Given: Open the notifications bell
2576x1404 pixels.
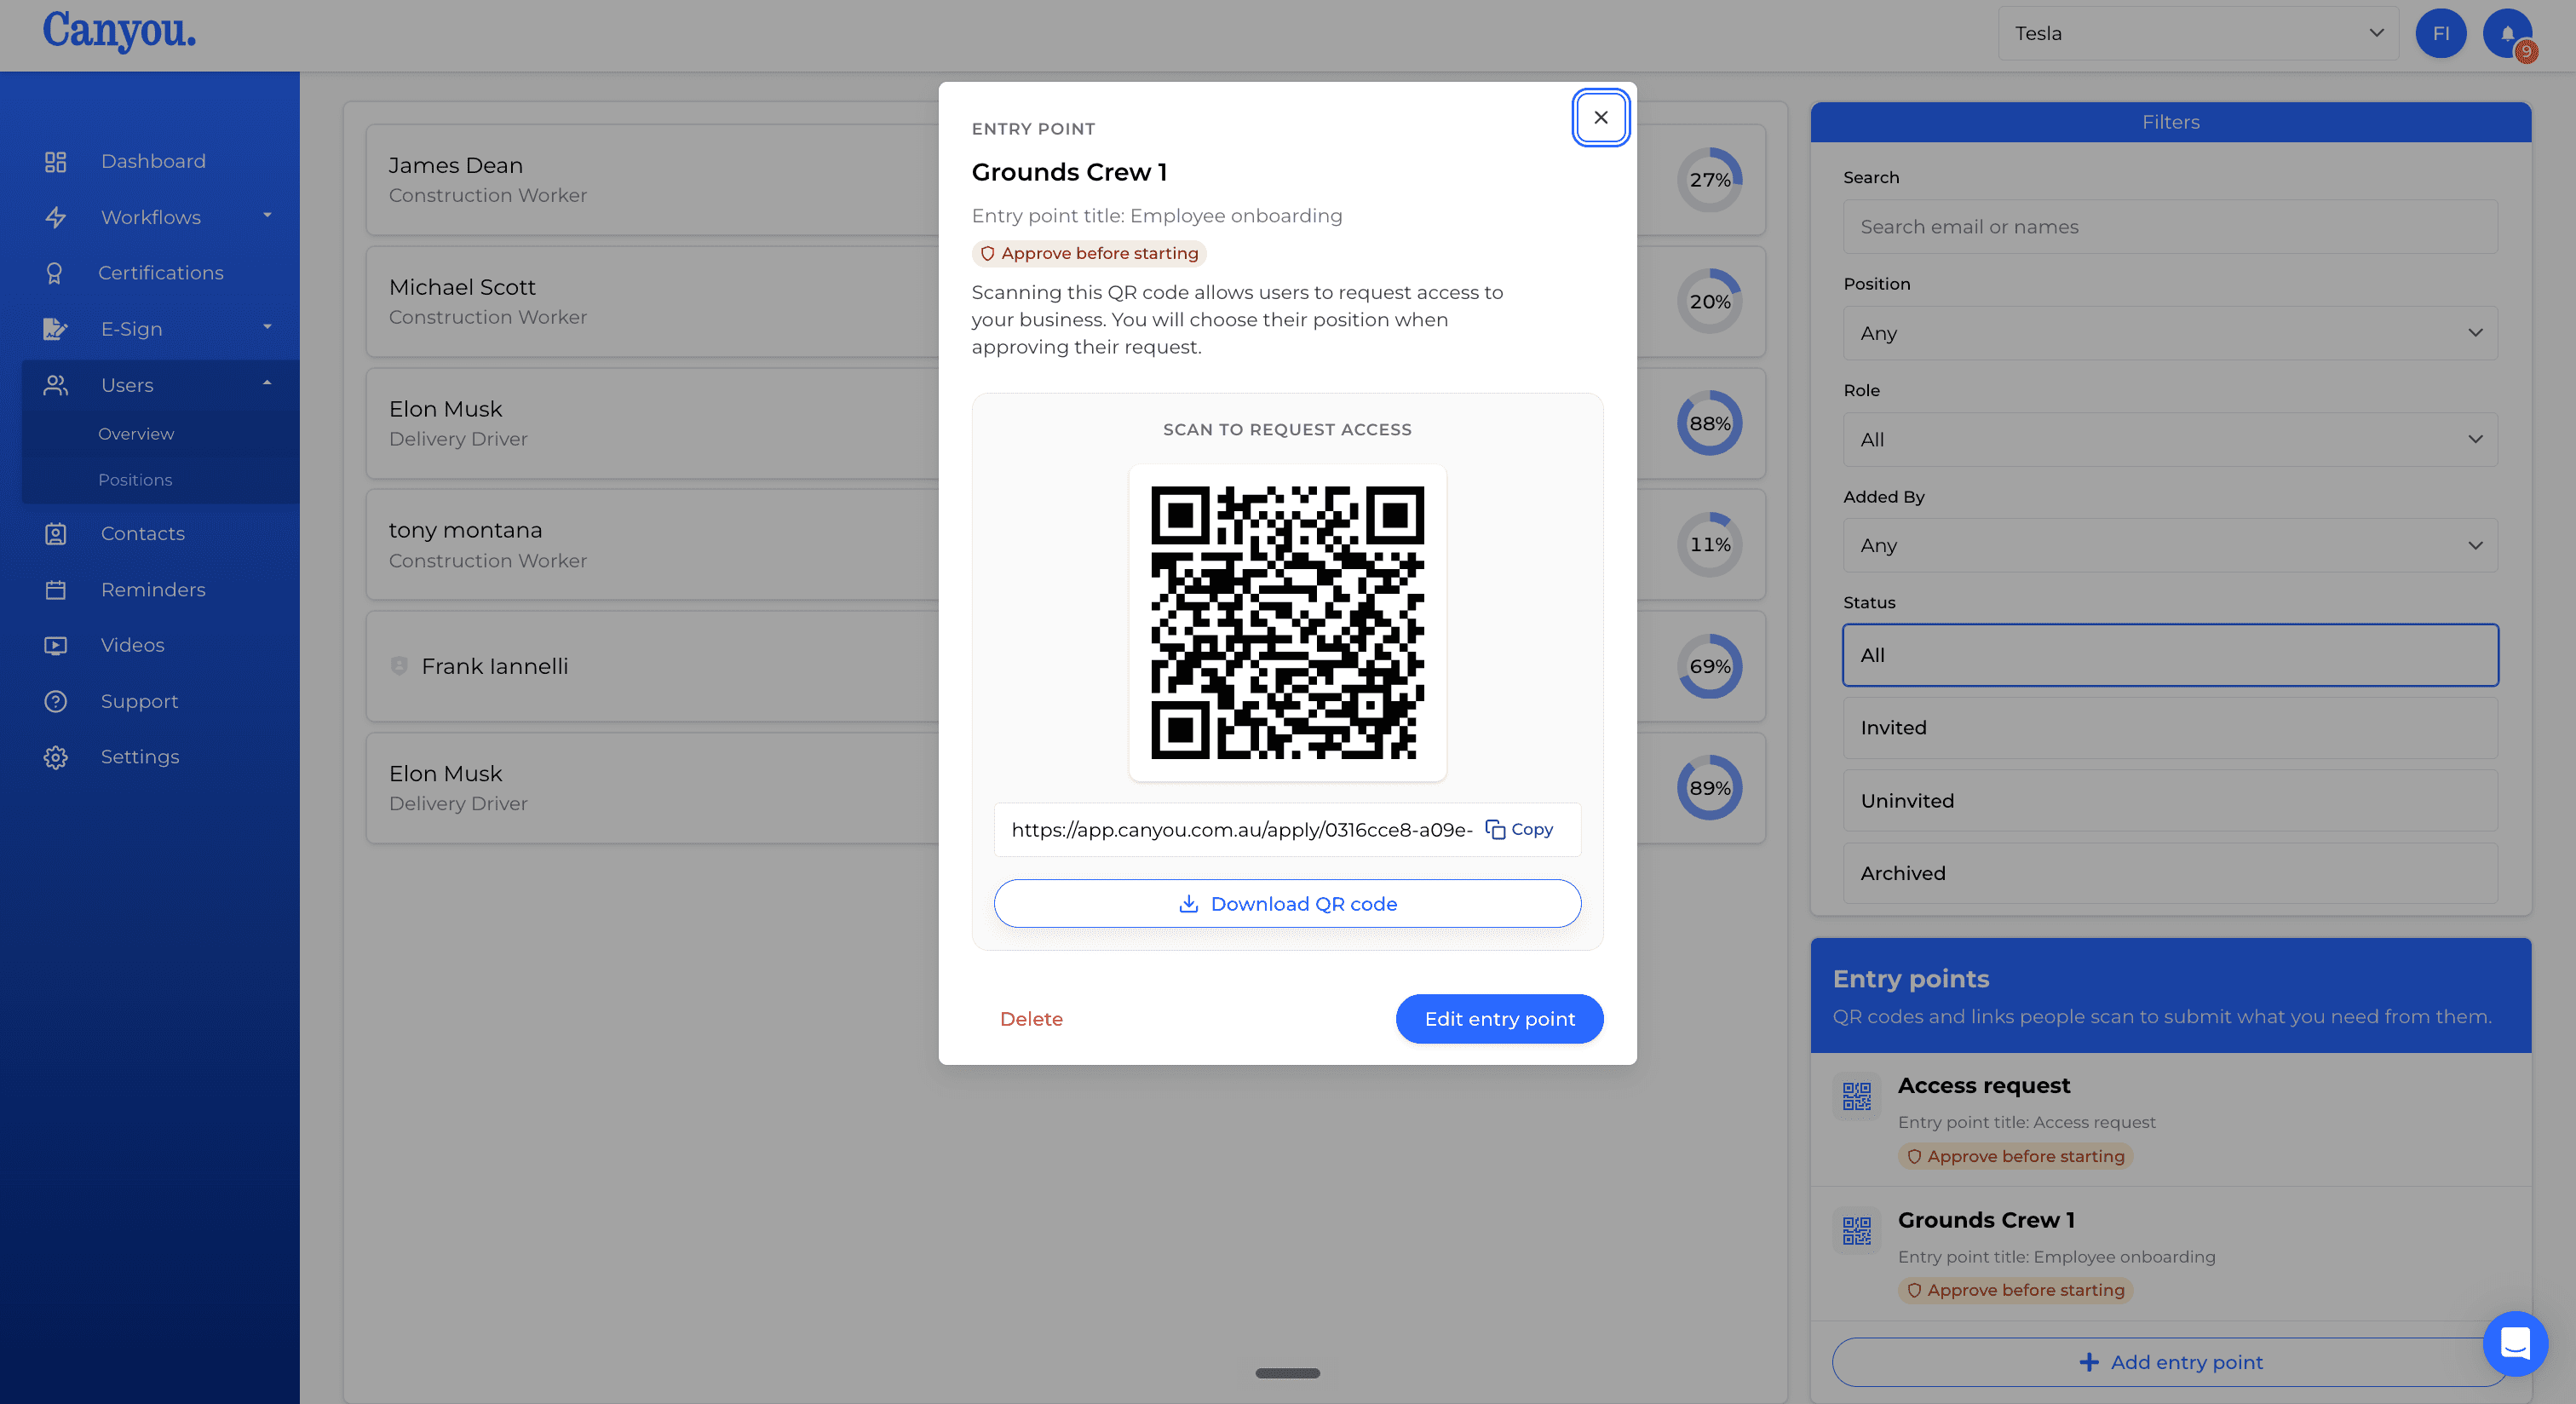Looking at the screenshot, I should (2507, 33).
